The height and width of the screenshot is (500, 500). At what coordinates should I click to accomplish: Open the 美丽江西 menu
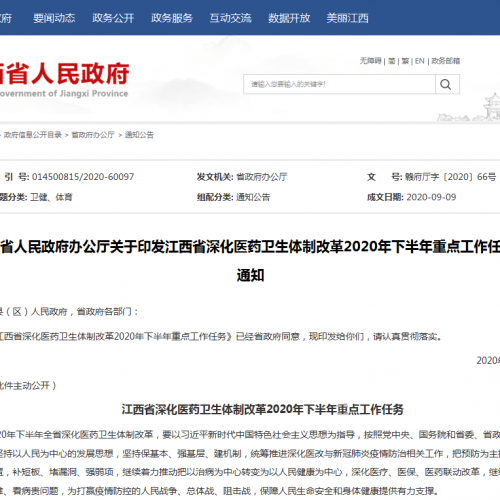coord(347,18)
